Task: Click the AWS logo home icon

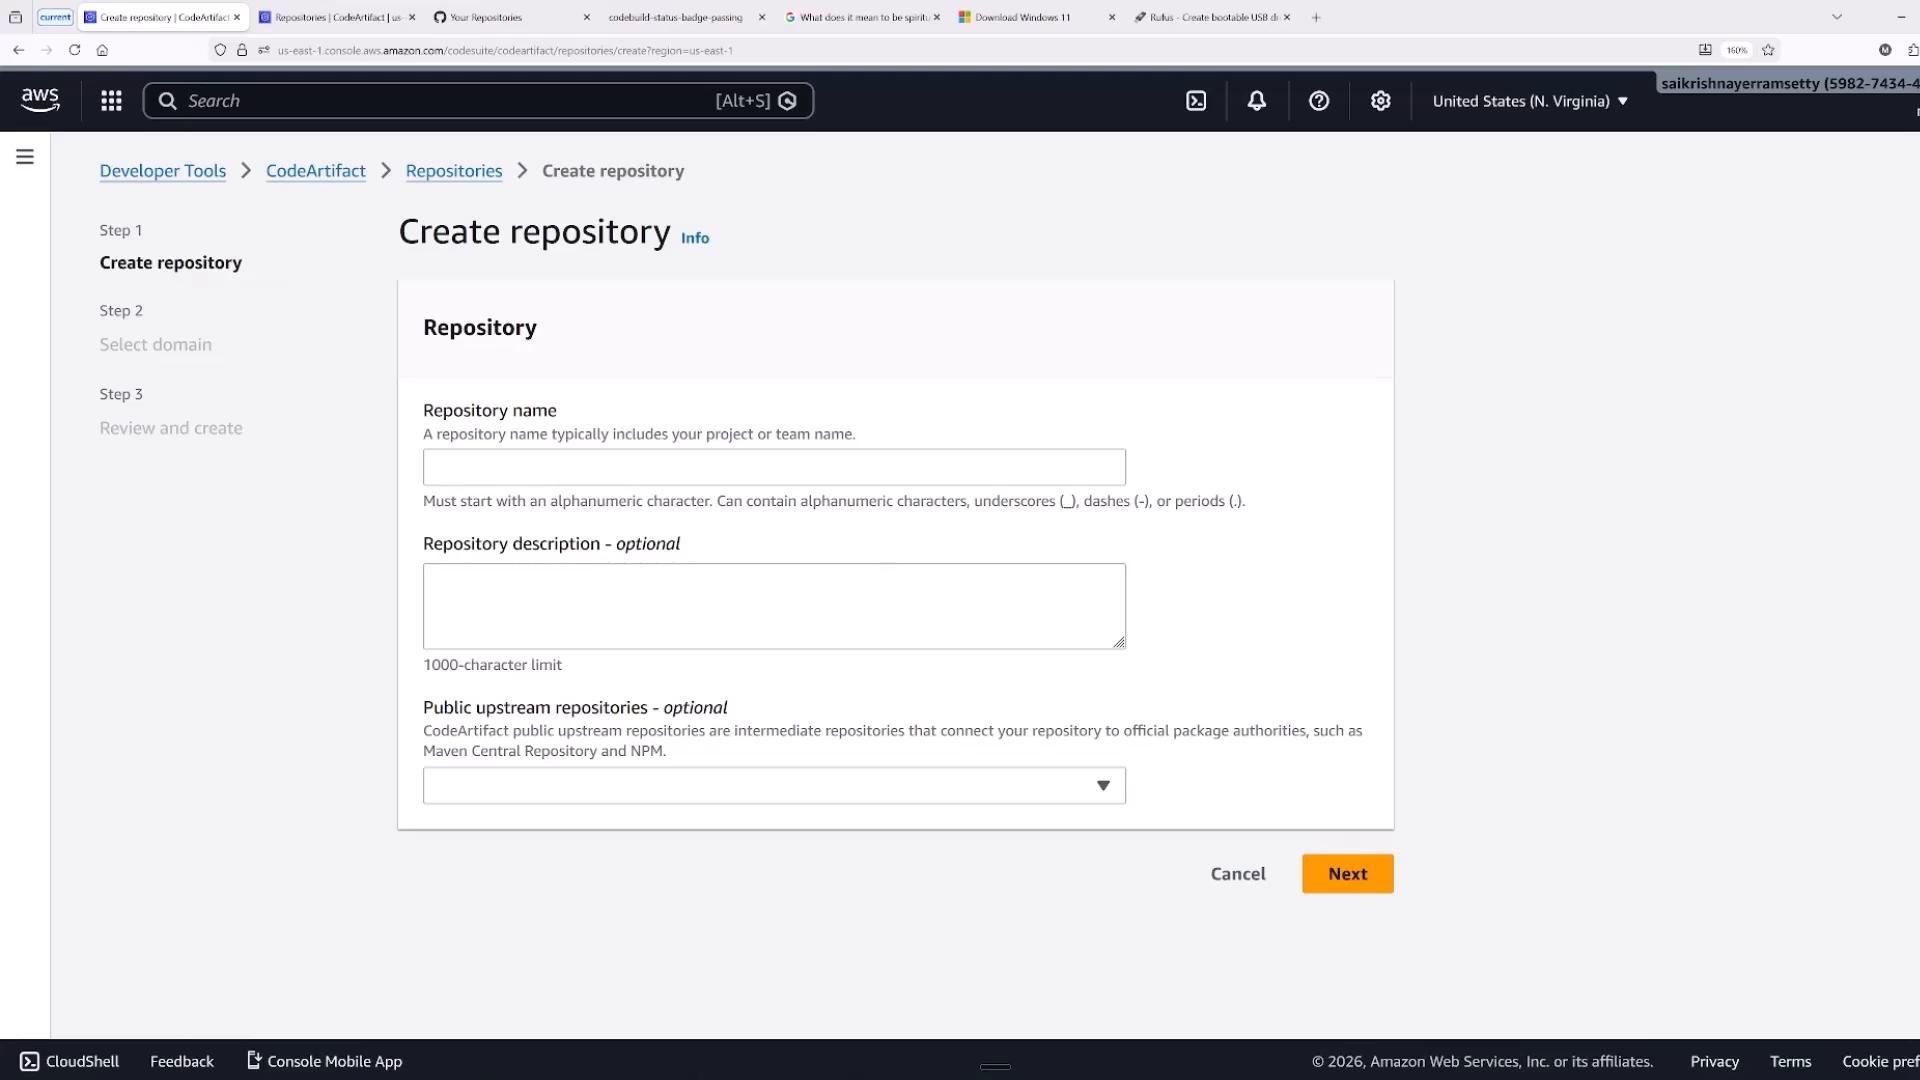Action: [x=40, y=100]
